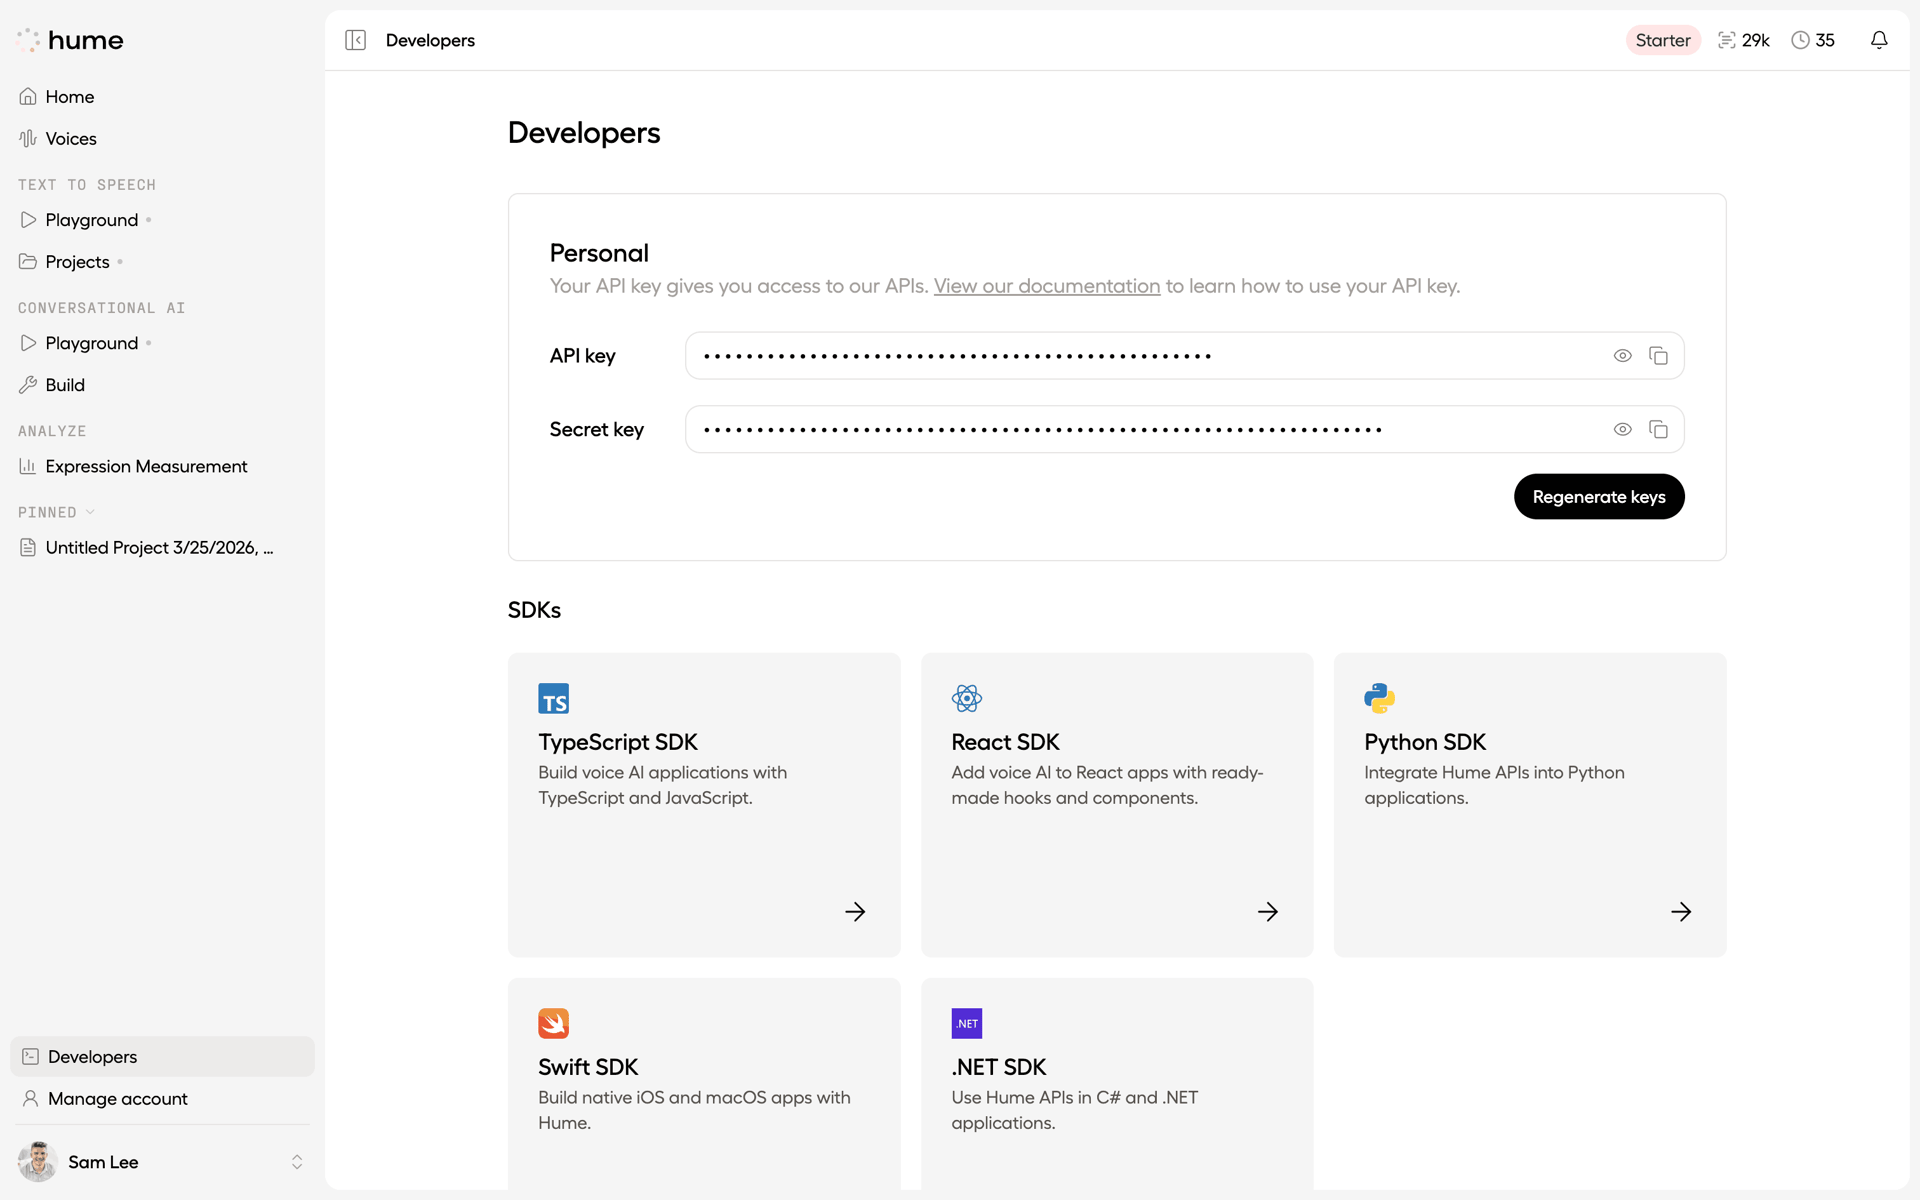
Task: Click the 35 minutes clock indicator
Action: 1813,40
